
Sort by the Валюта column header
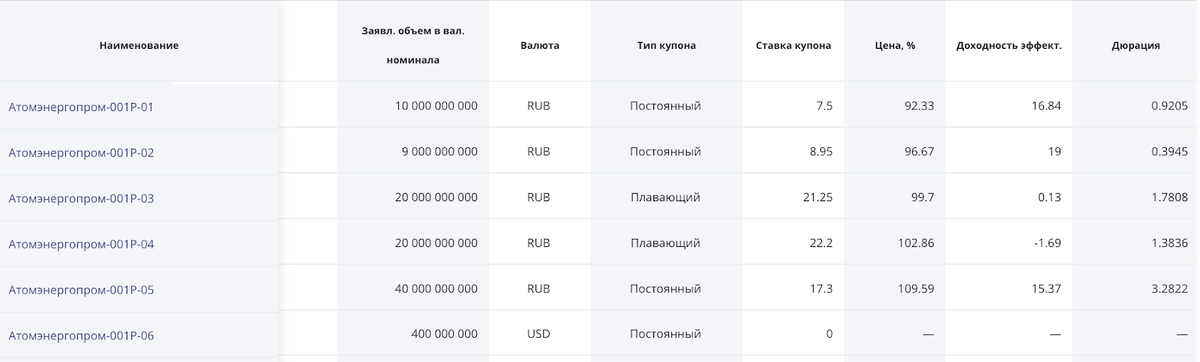pos(540,45)
